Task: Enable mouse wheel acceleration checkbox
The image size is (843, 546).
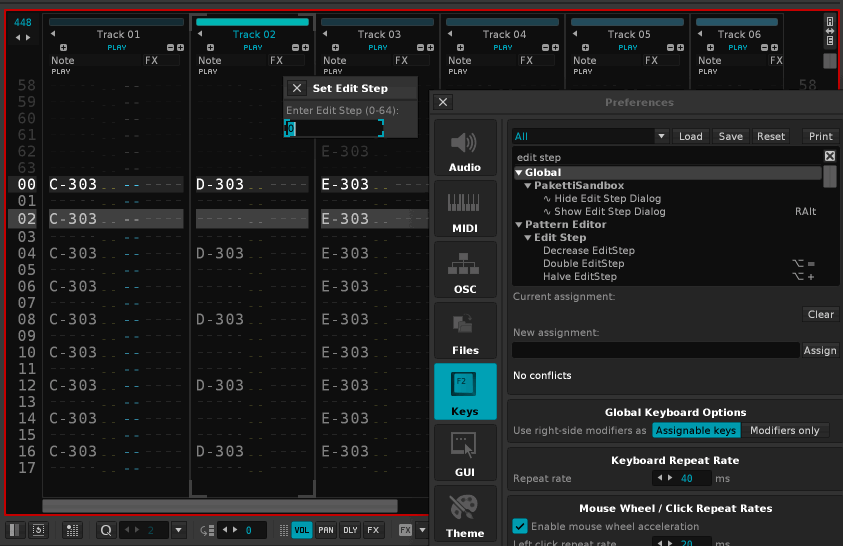Action: (x=520, y=526)
